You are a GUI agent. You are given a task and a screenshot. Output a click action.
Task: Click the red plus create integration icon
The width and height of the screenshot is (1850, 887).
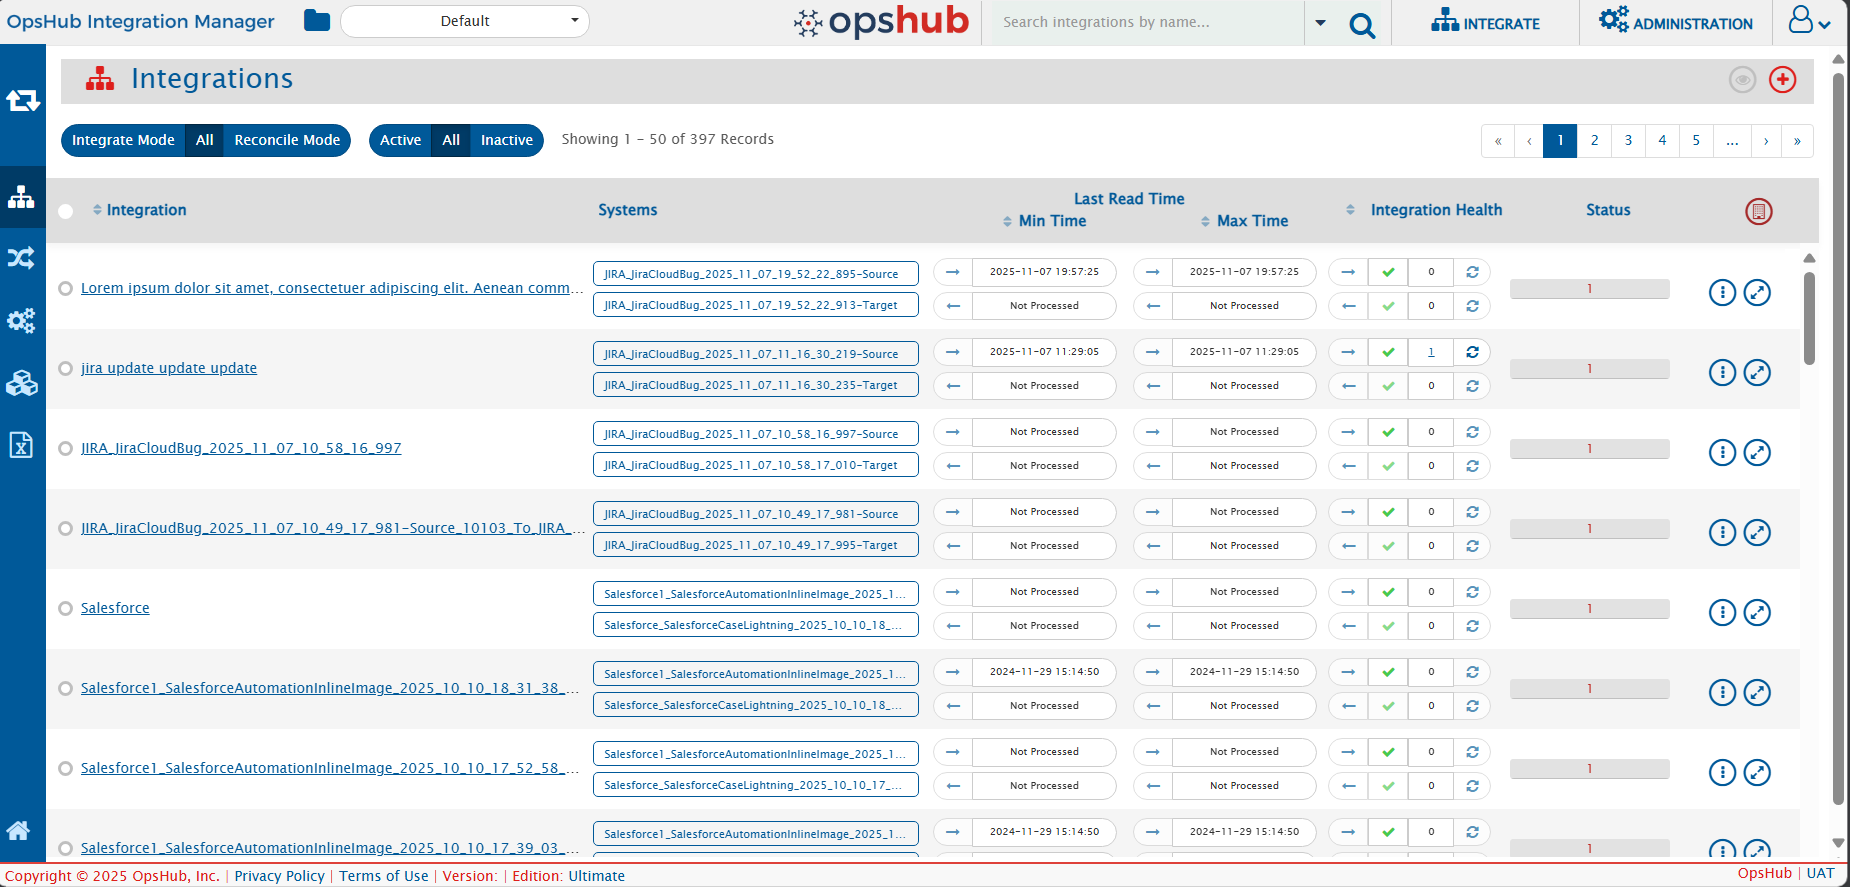coord(1782,80)
